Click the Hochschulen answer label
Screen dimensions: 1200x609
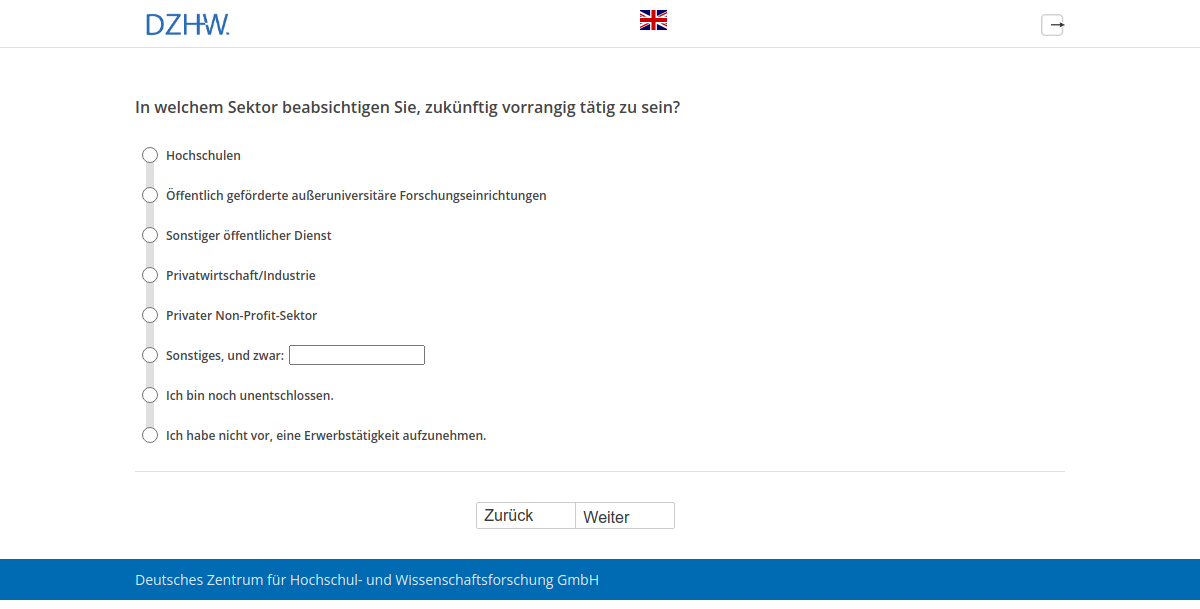click(204, 155)
